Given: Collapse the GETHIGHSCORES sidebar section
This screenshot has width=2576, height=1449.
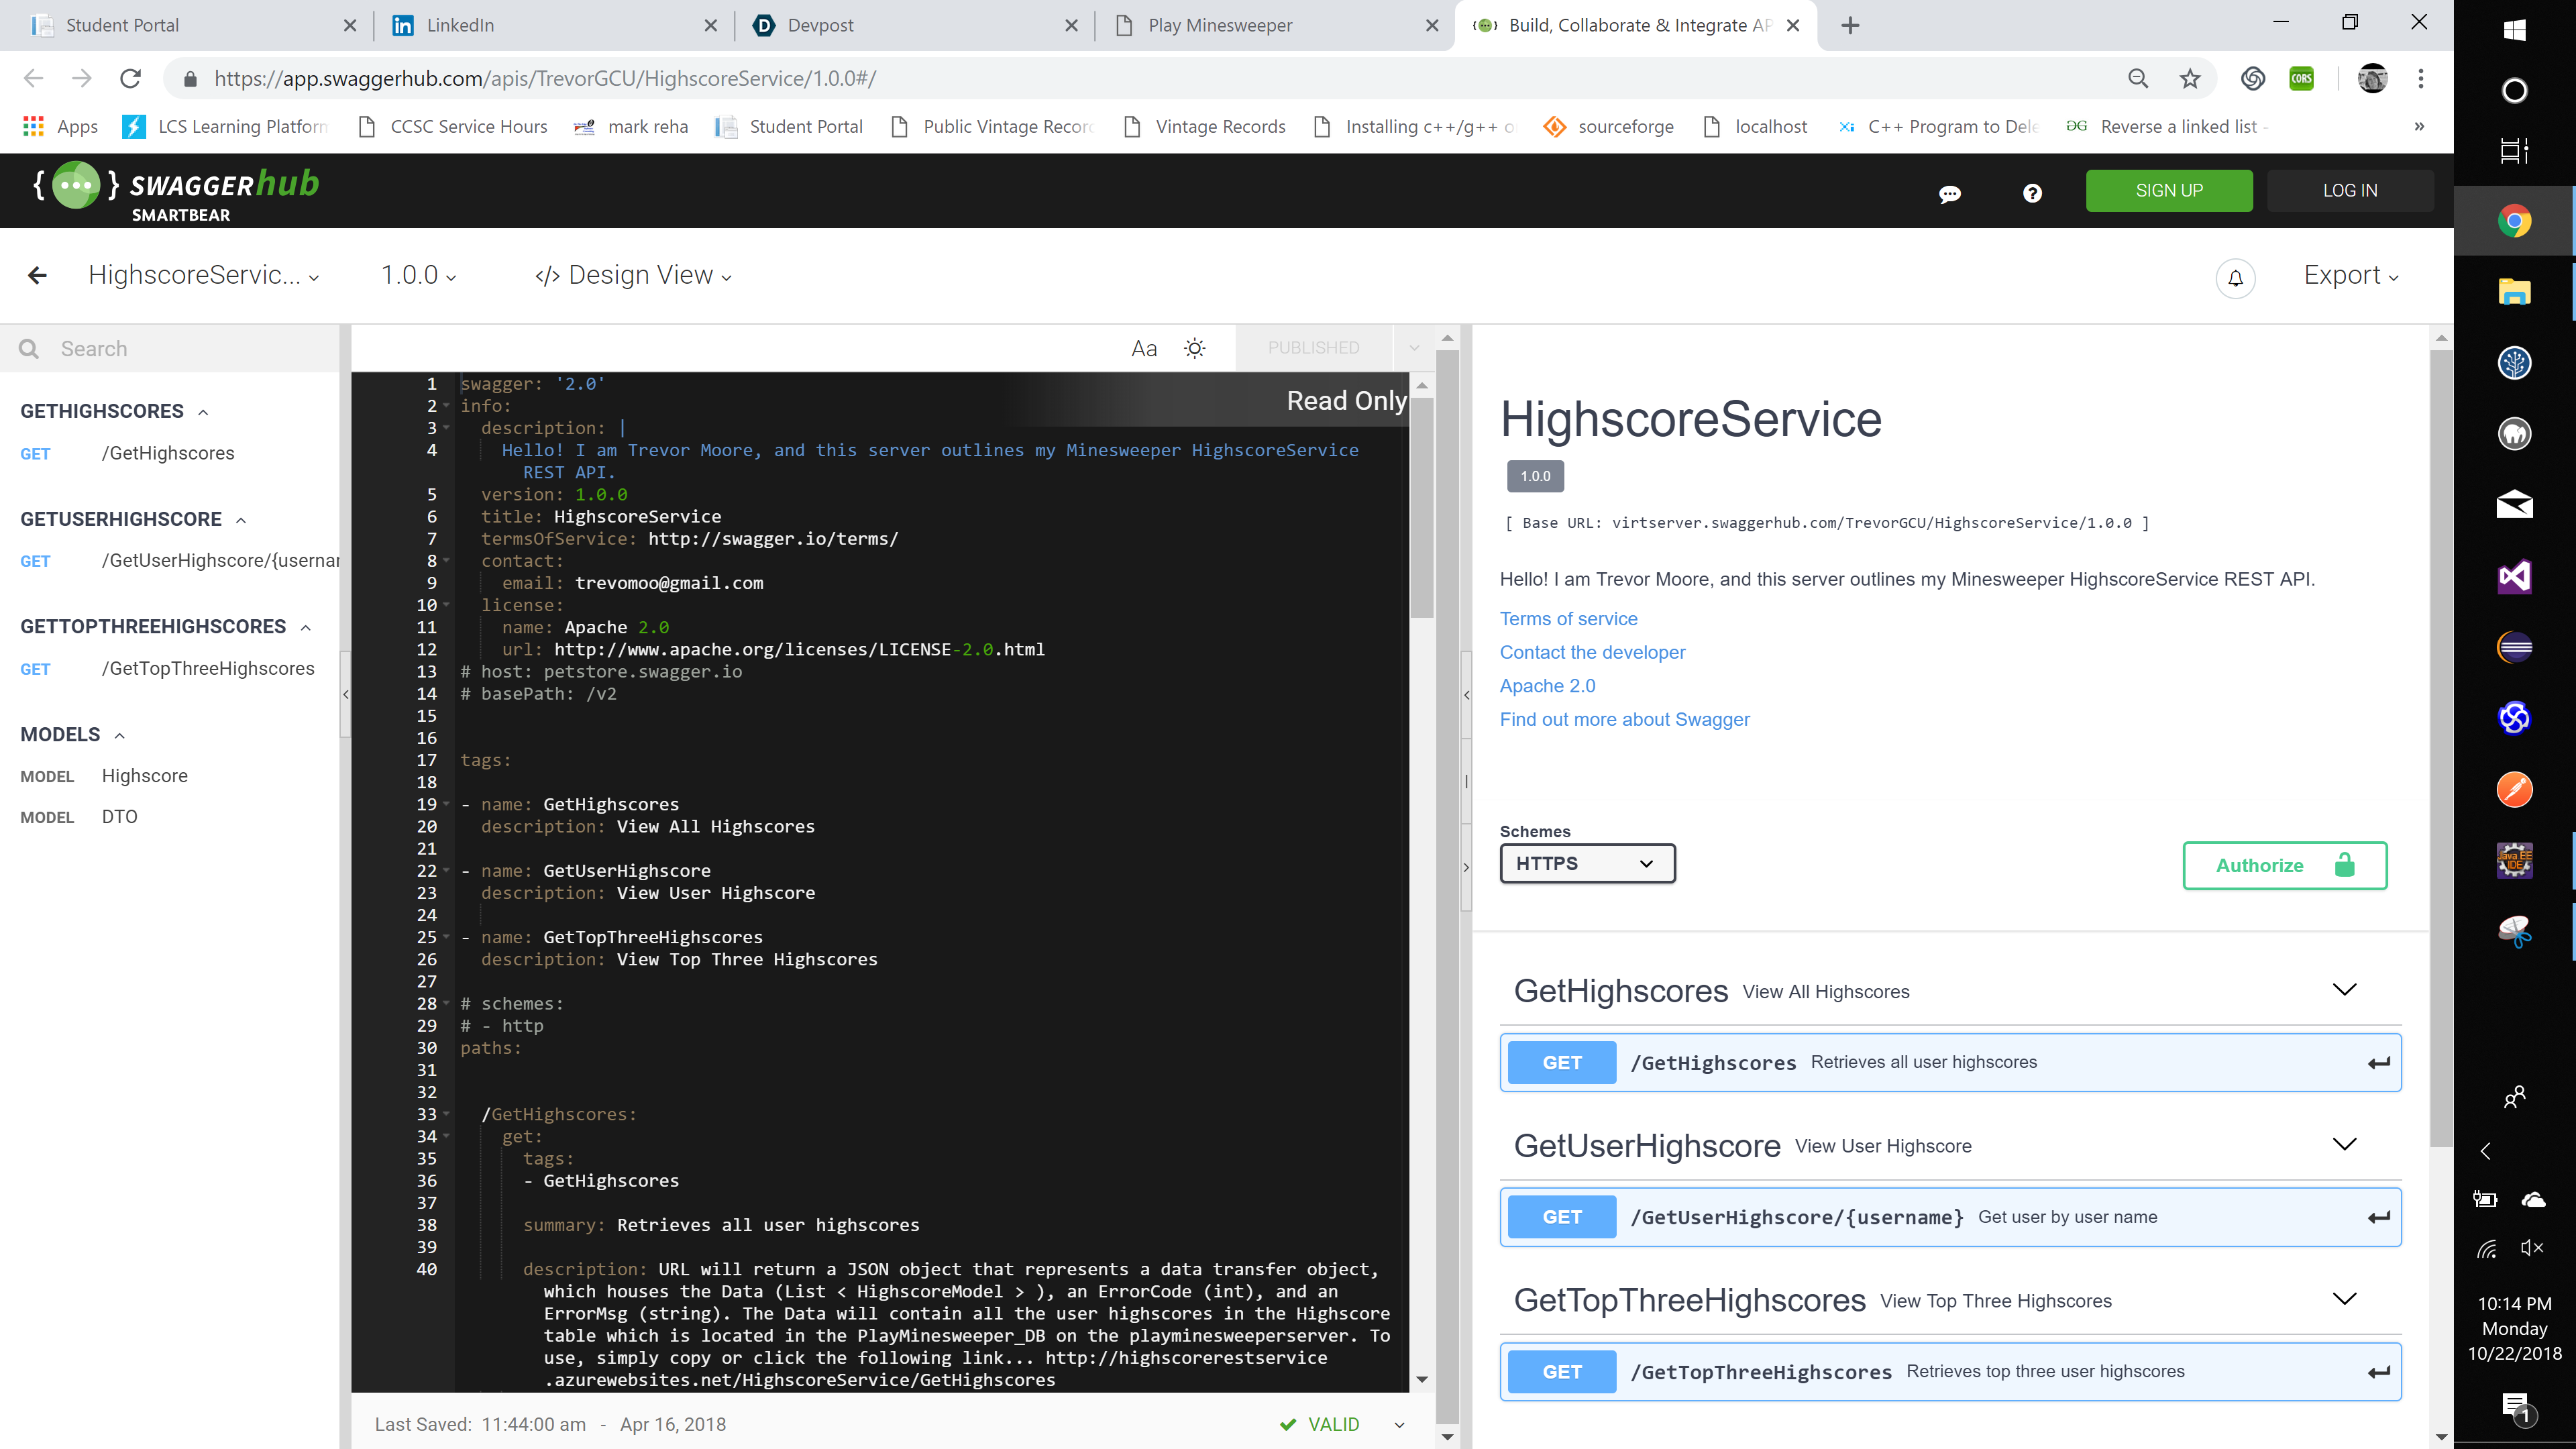Looking at the screenshot, I should (203, 412).
